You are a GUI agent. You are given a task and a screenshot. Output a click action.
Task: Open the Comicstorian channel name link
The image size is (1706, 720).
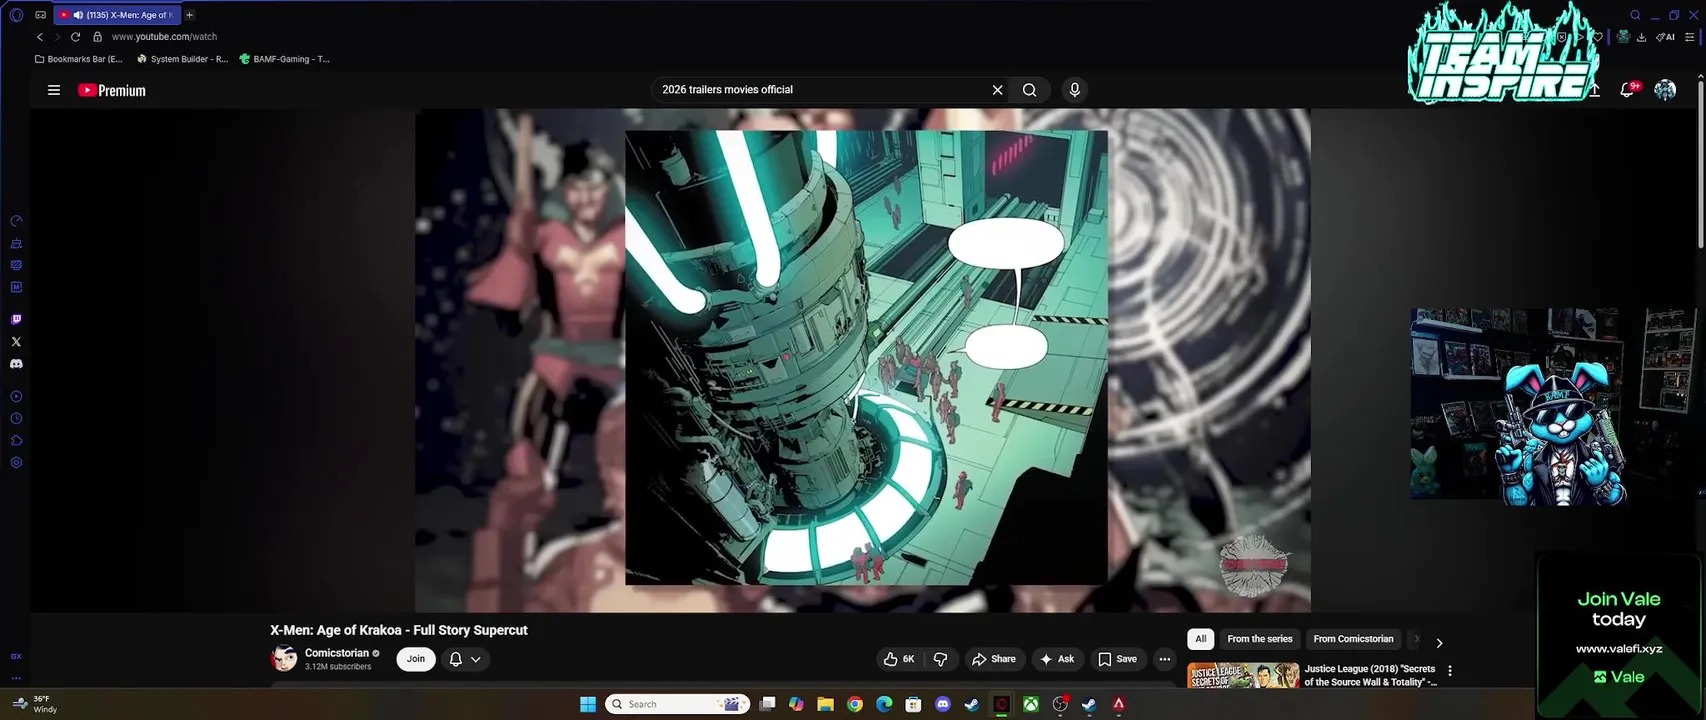(x=337, y=653)
